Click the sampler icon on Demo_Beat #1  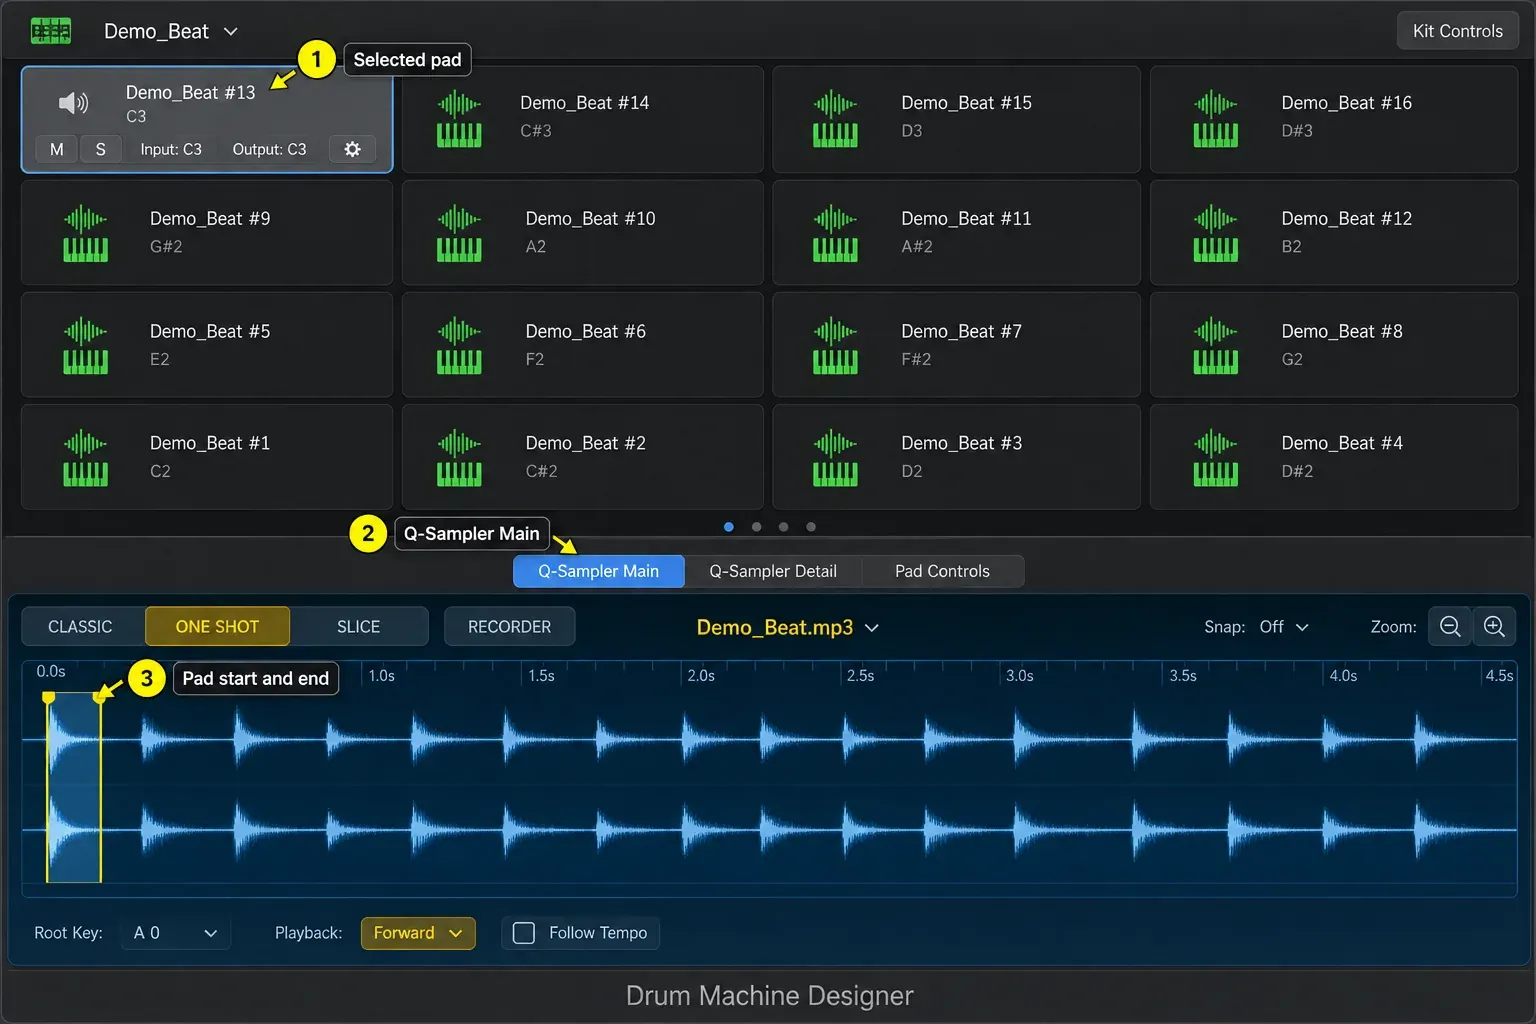pyautogui.click(x=85, y=457)
